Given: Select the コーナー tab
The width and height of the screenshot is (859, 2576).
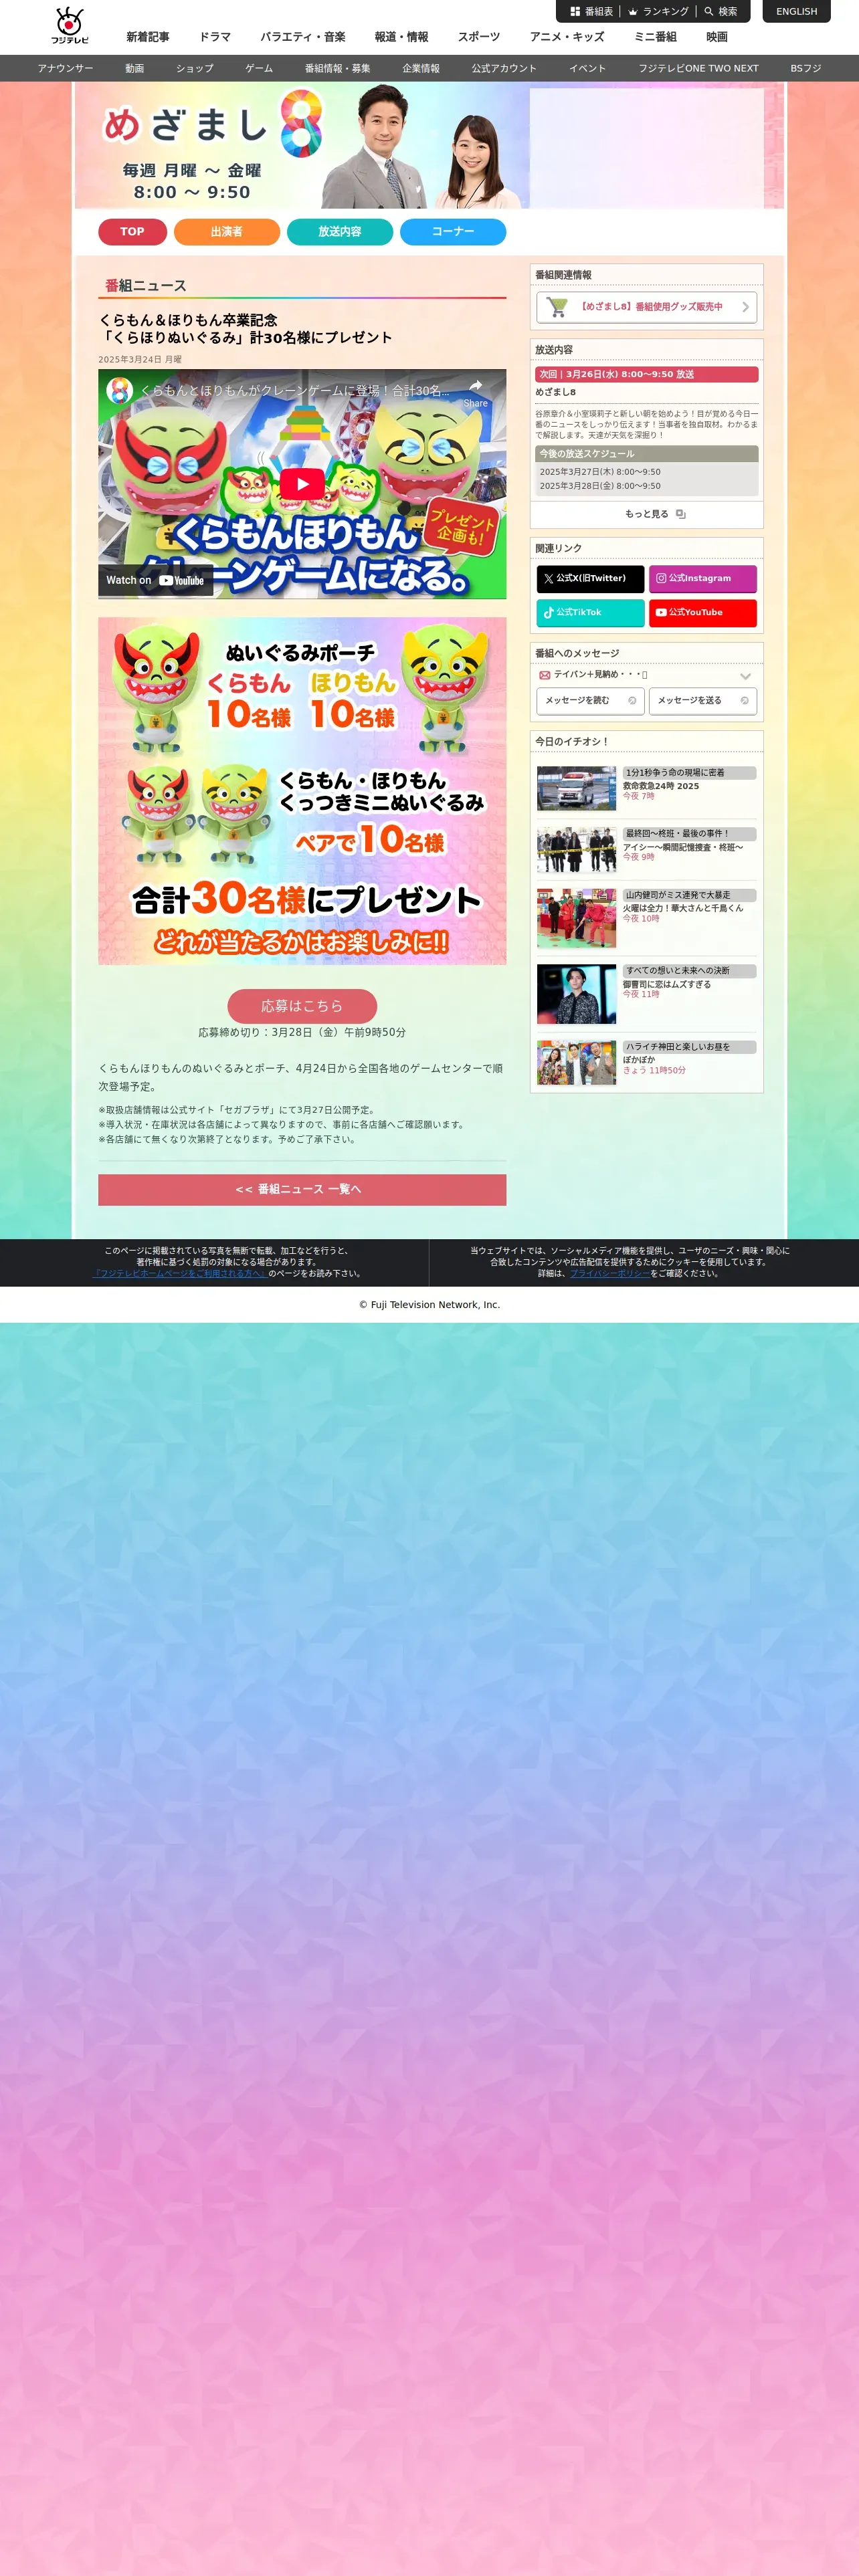Looking at the screenshot, I should (x=453, y=232).
